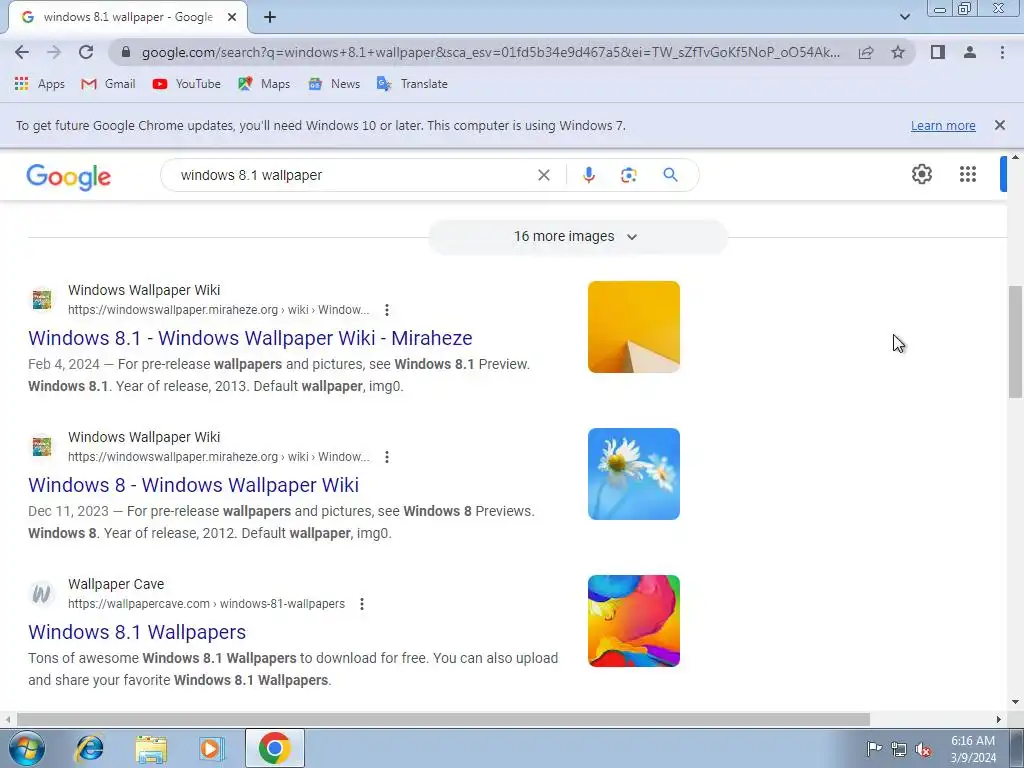View site information lock icon
This screenshot has height=768, width=1024.
[x=126, y=52]
